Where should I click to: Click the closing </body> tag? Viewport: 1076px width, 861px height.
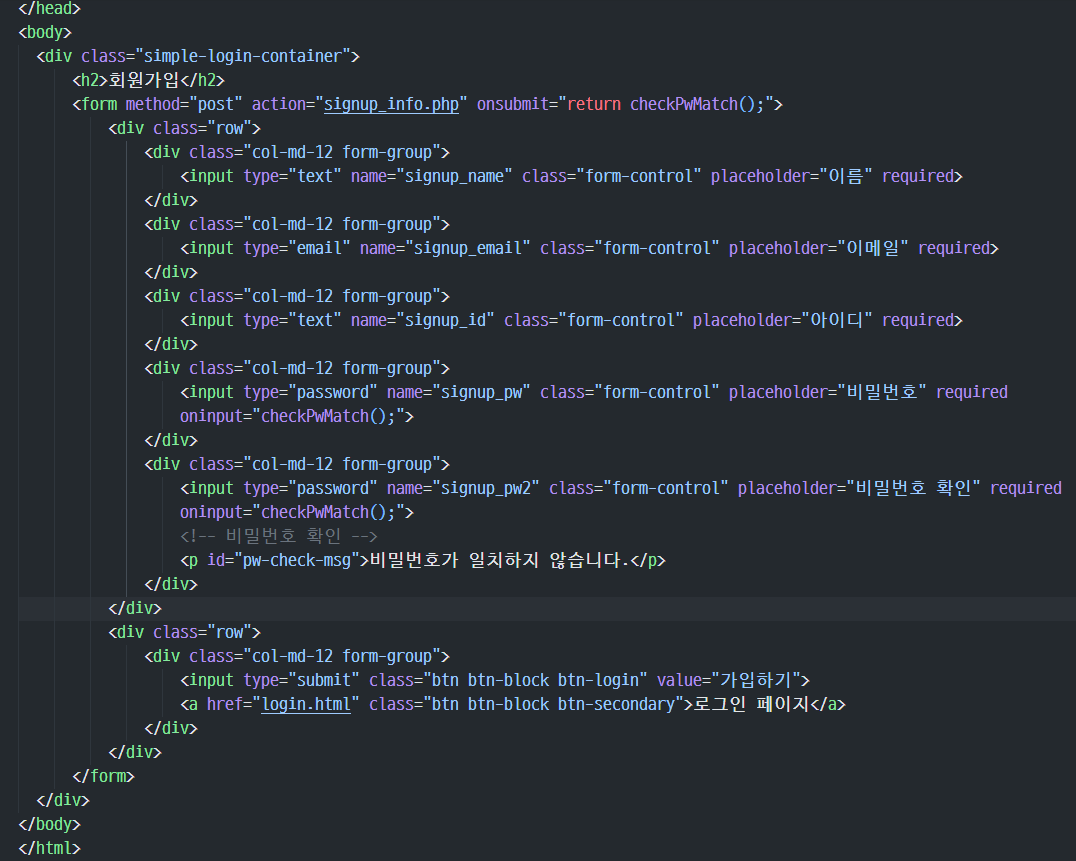coord(49,825)
